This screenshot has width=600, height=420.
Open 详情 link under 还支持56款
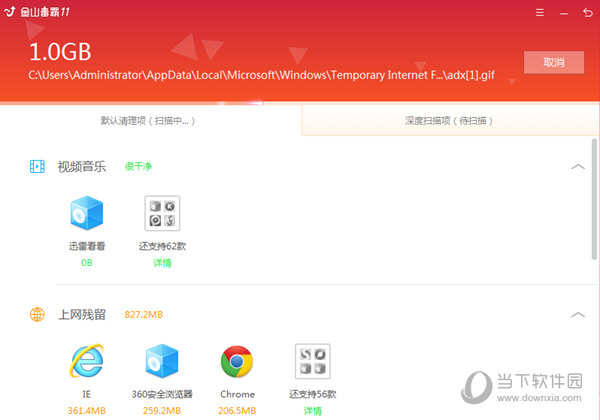coord(312,410)
